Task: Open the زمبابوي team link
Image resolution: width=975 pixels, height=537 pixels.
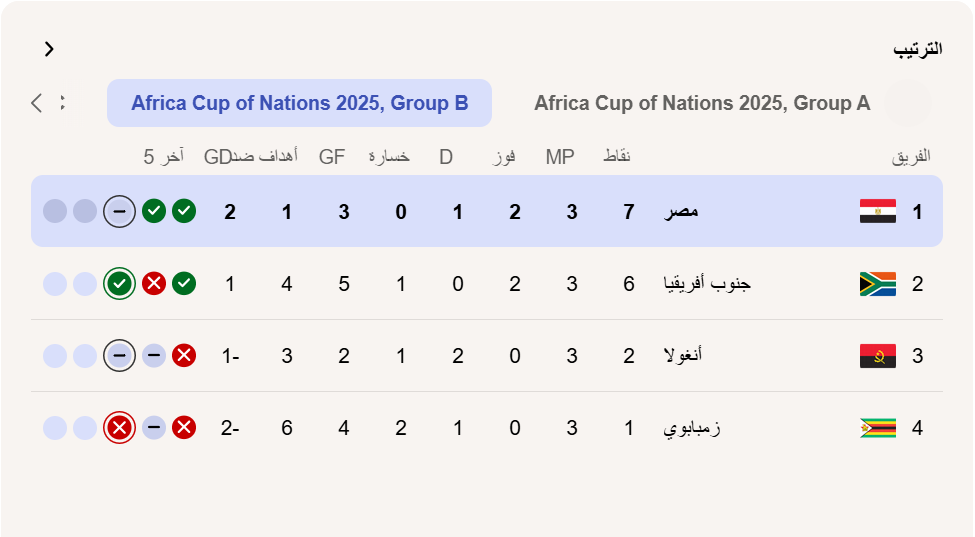Action: 692,428
